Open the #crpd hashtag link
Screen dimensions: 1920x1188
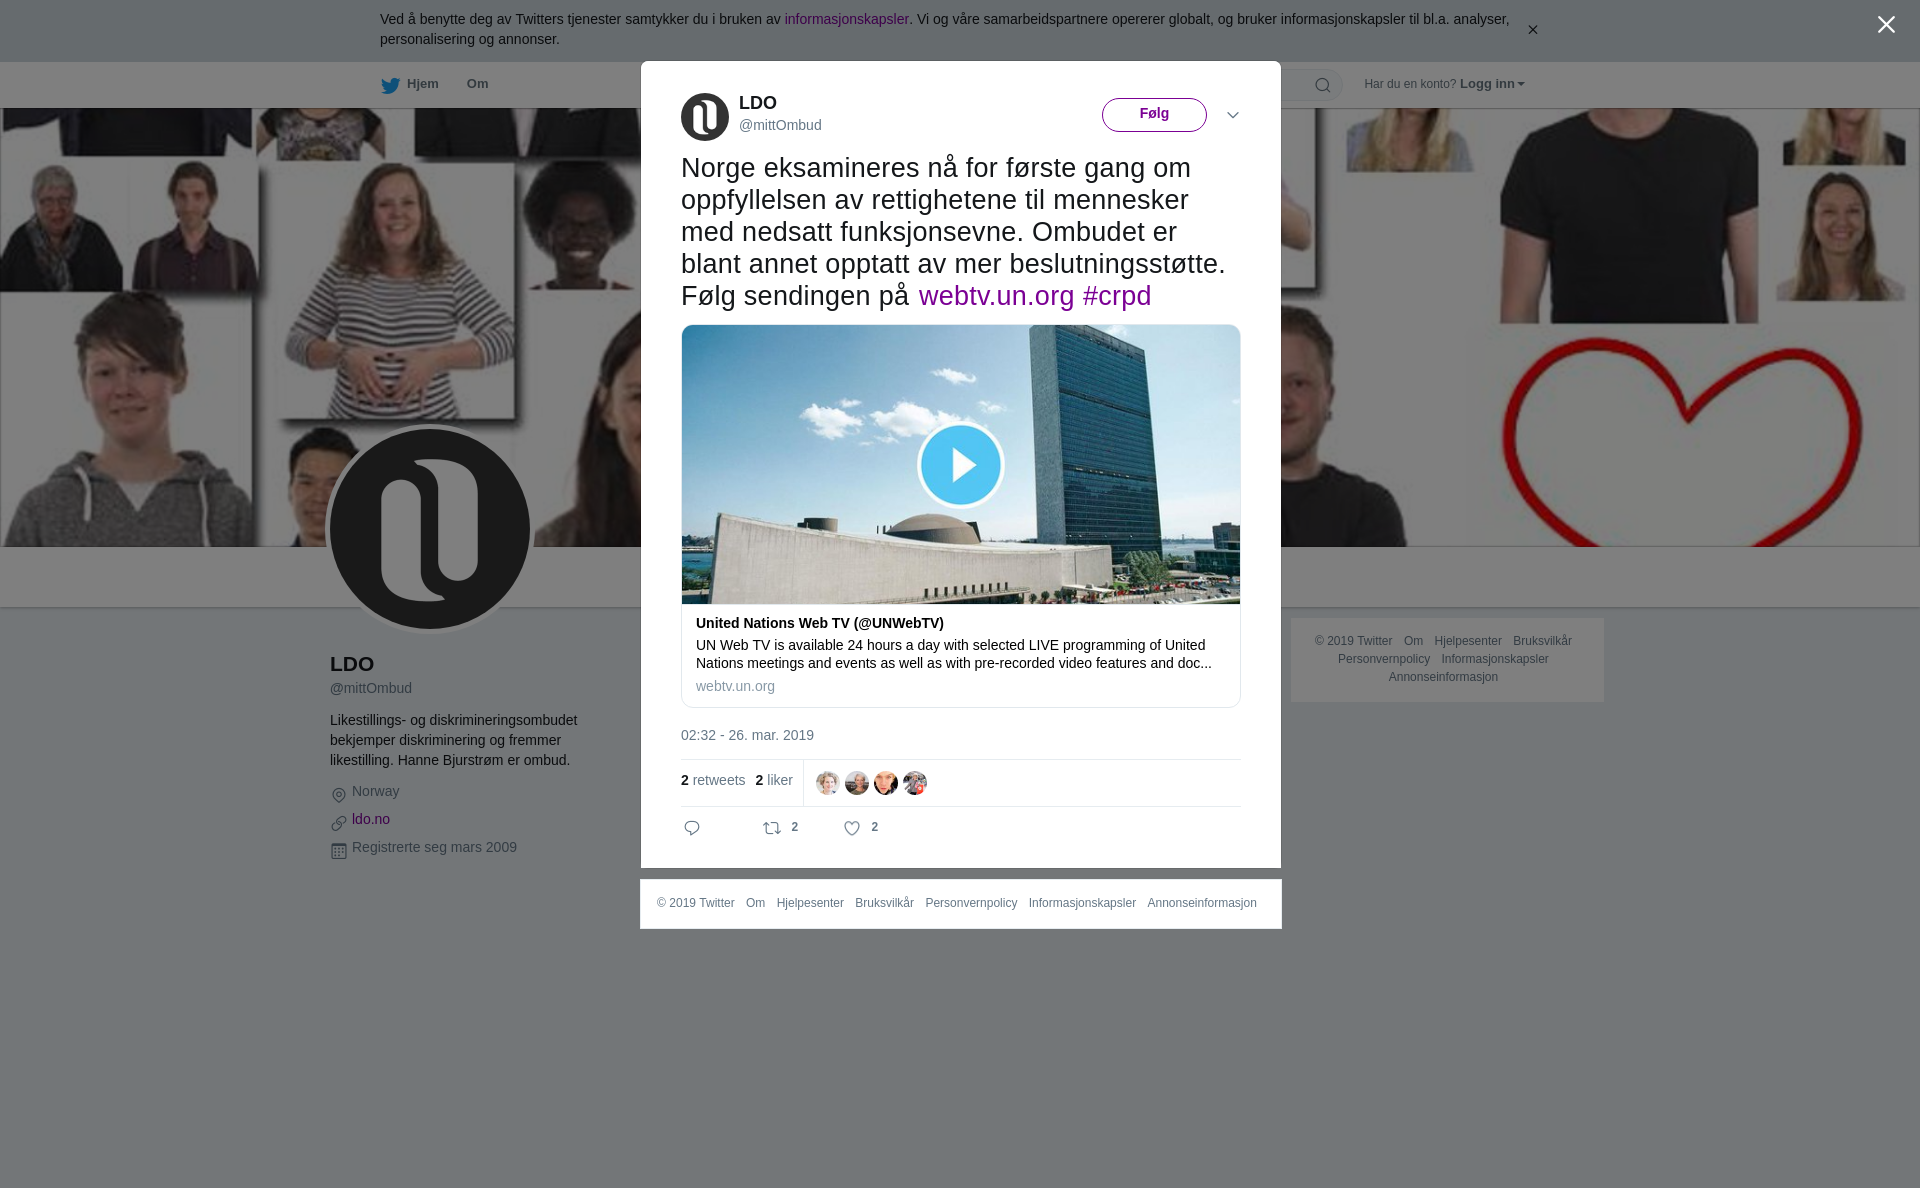(x=1116, y=296)
